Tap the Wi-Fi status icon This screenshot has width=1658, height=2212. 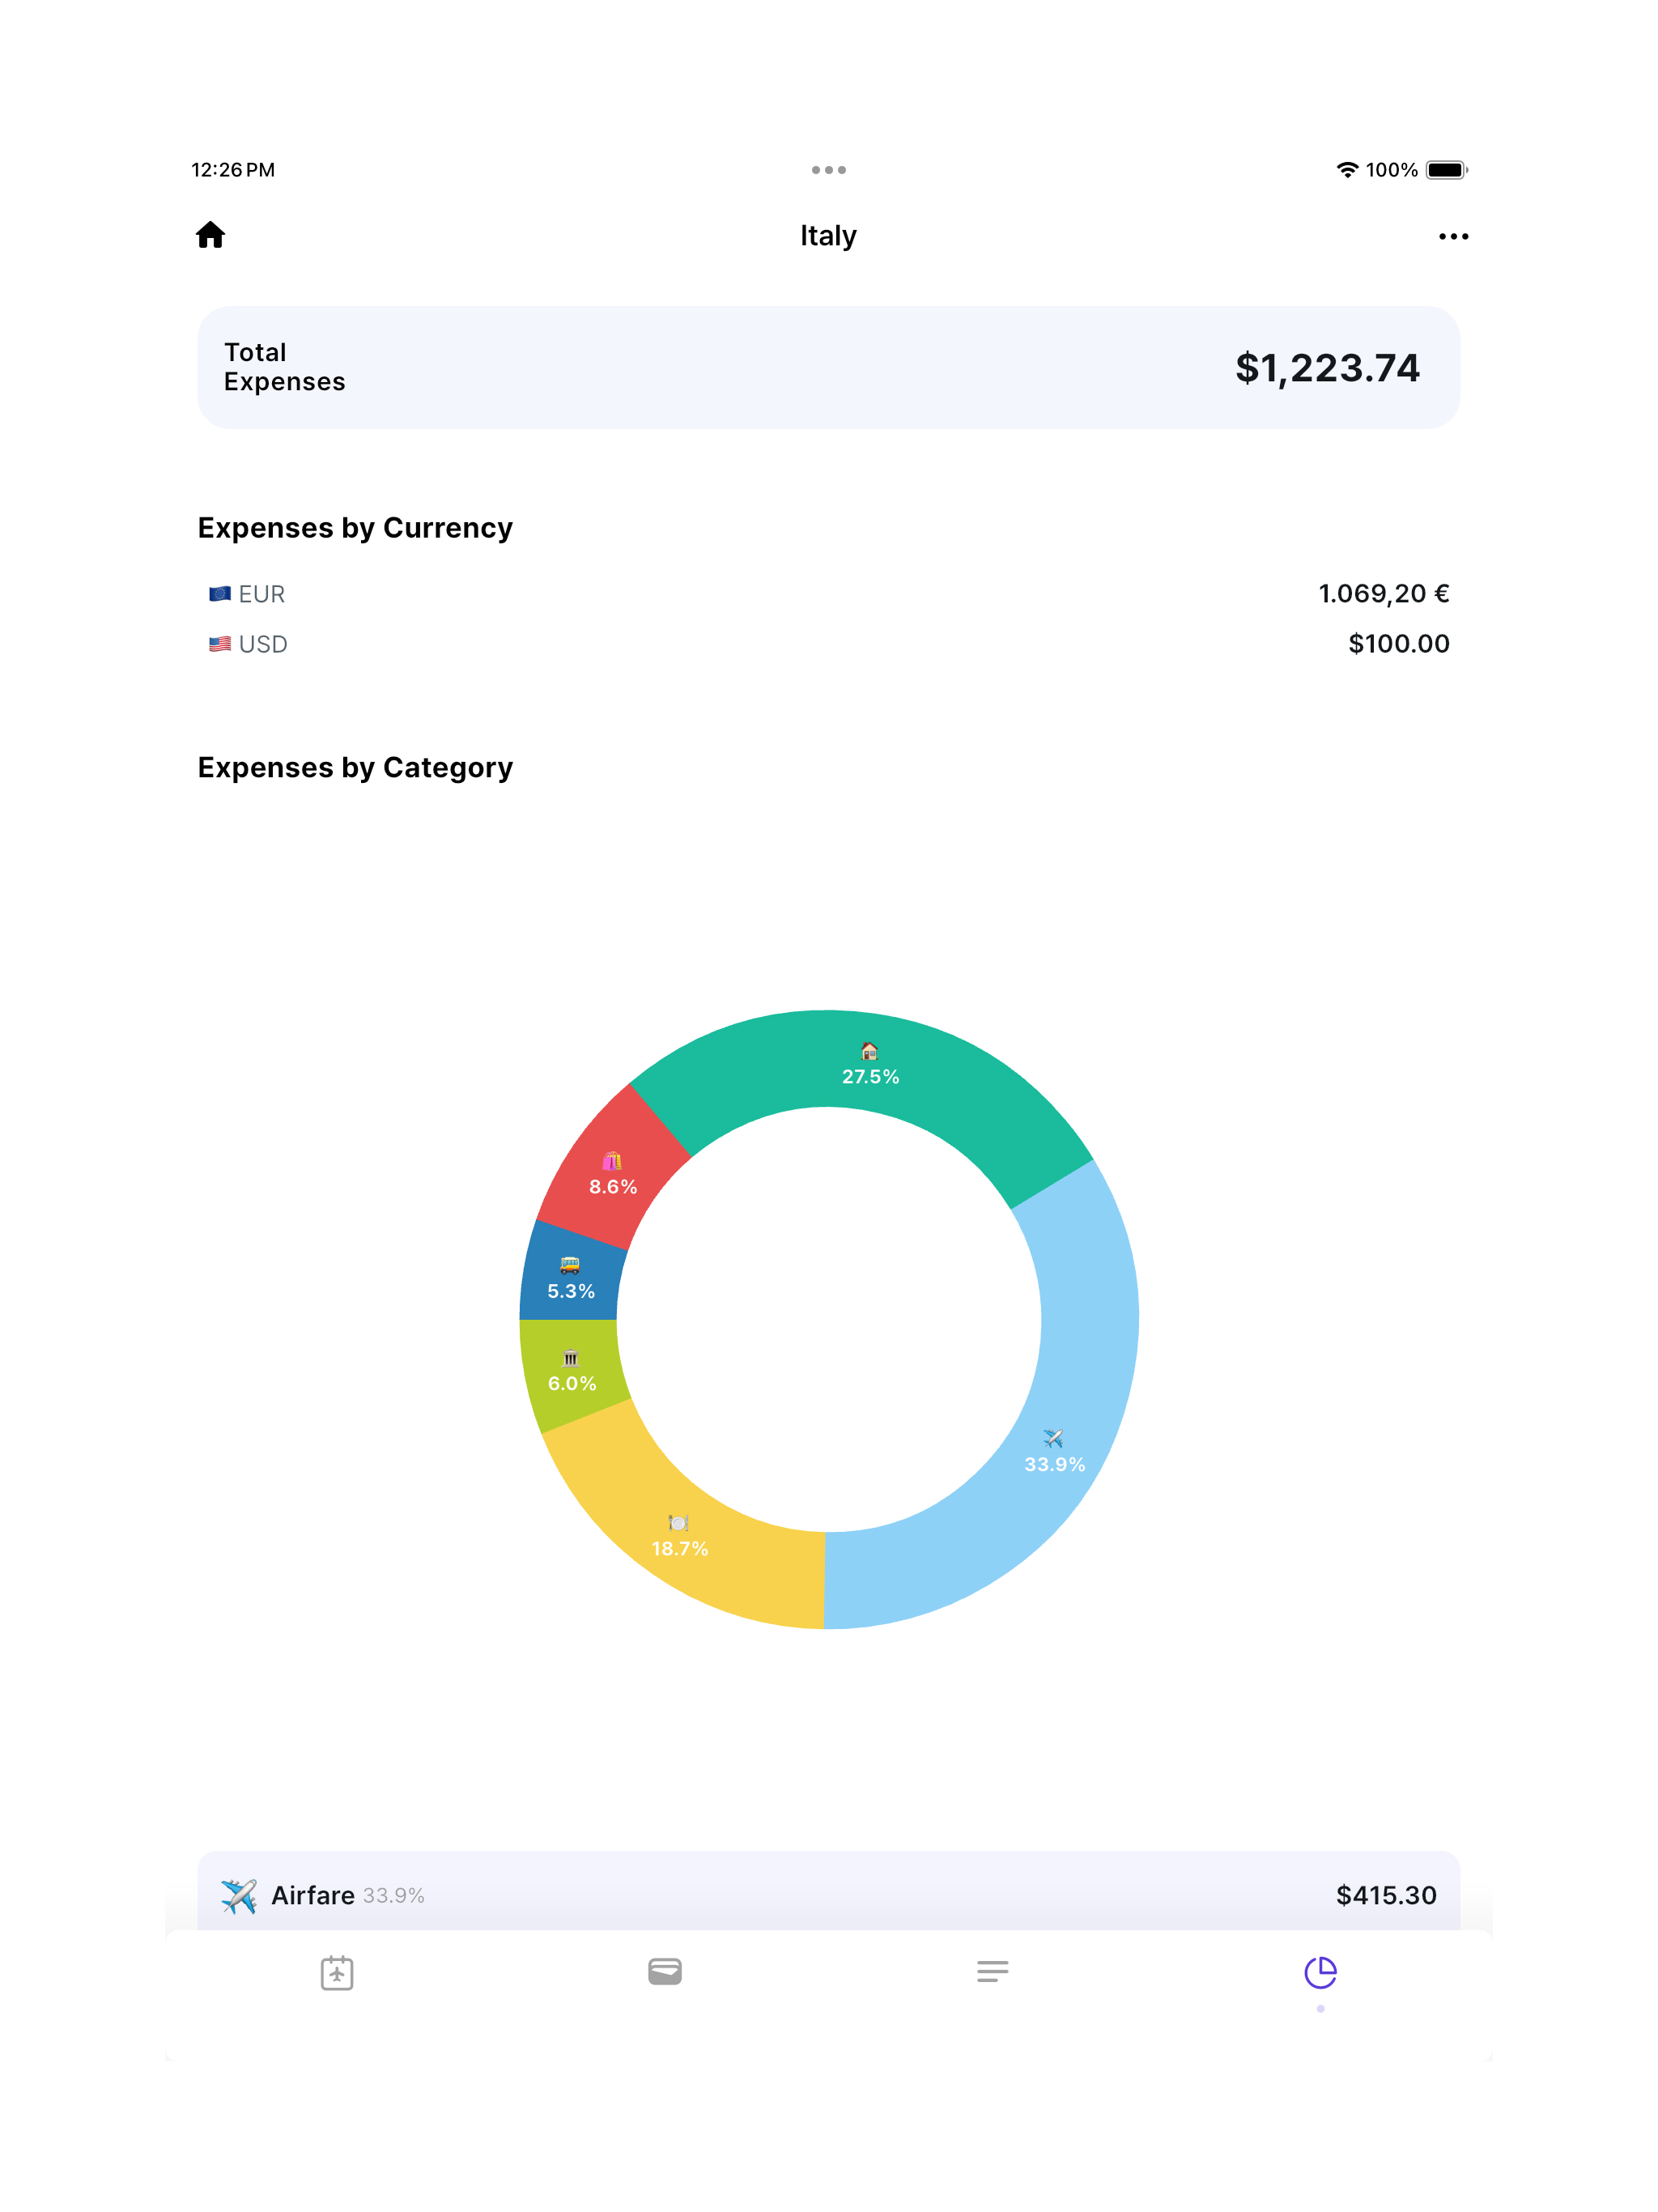tap(1347, 170)
